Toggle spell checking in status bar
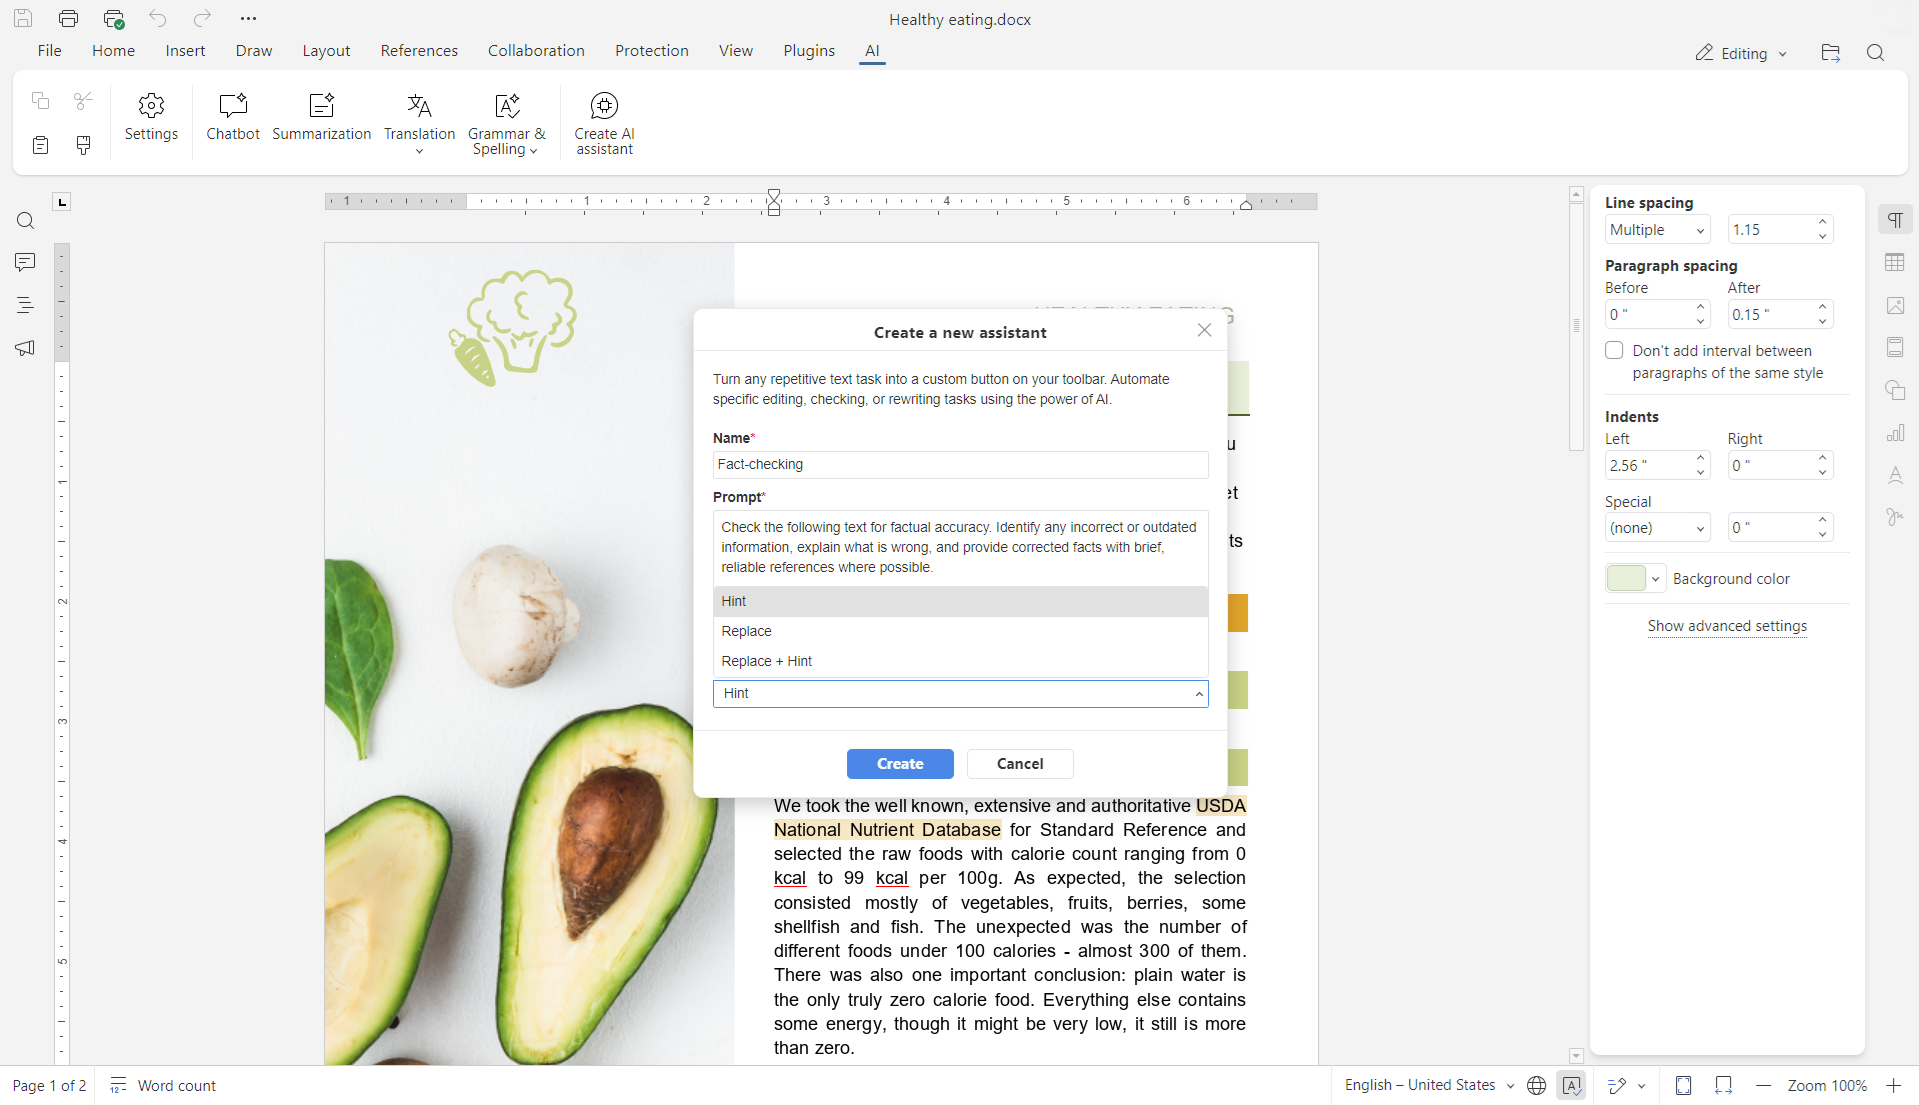The image size is (1919, 1105). click(1573, 1086)
